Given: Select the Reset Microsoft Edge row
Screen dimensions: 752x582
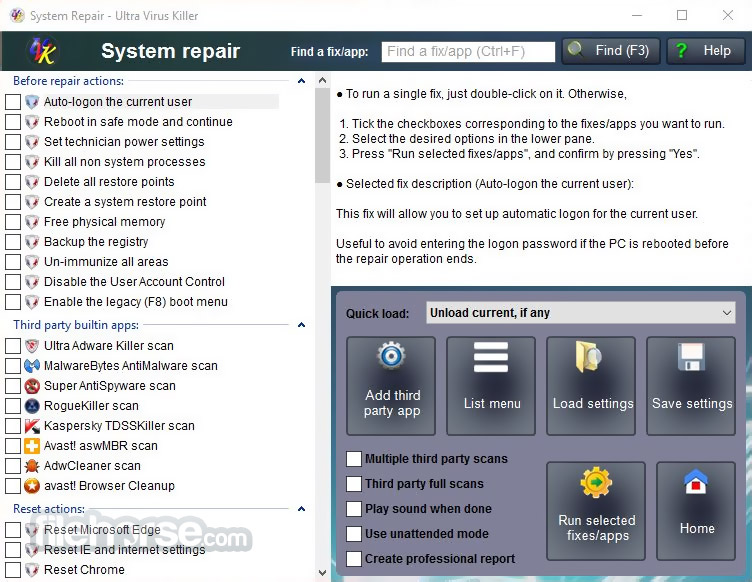Looking at the screenshot, I should click(102, 530).
